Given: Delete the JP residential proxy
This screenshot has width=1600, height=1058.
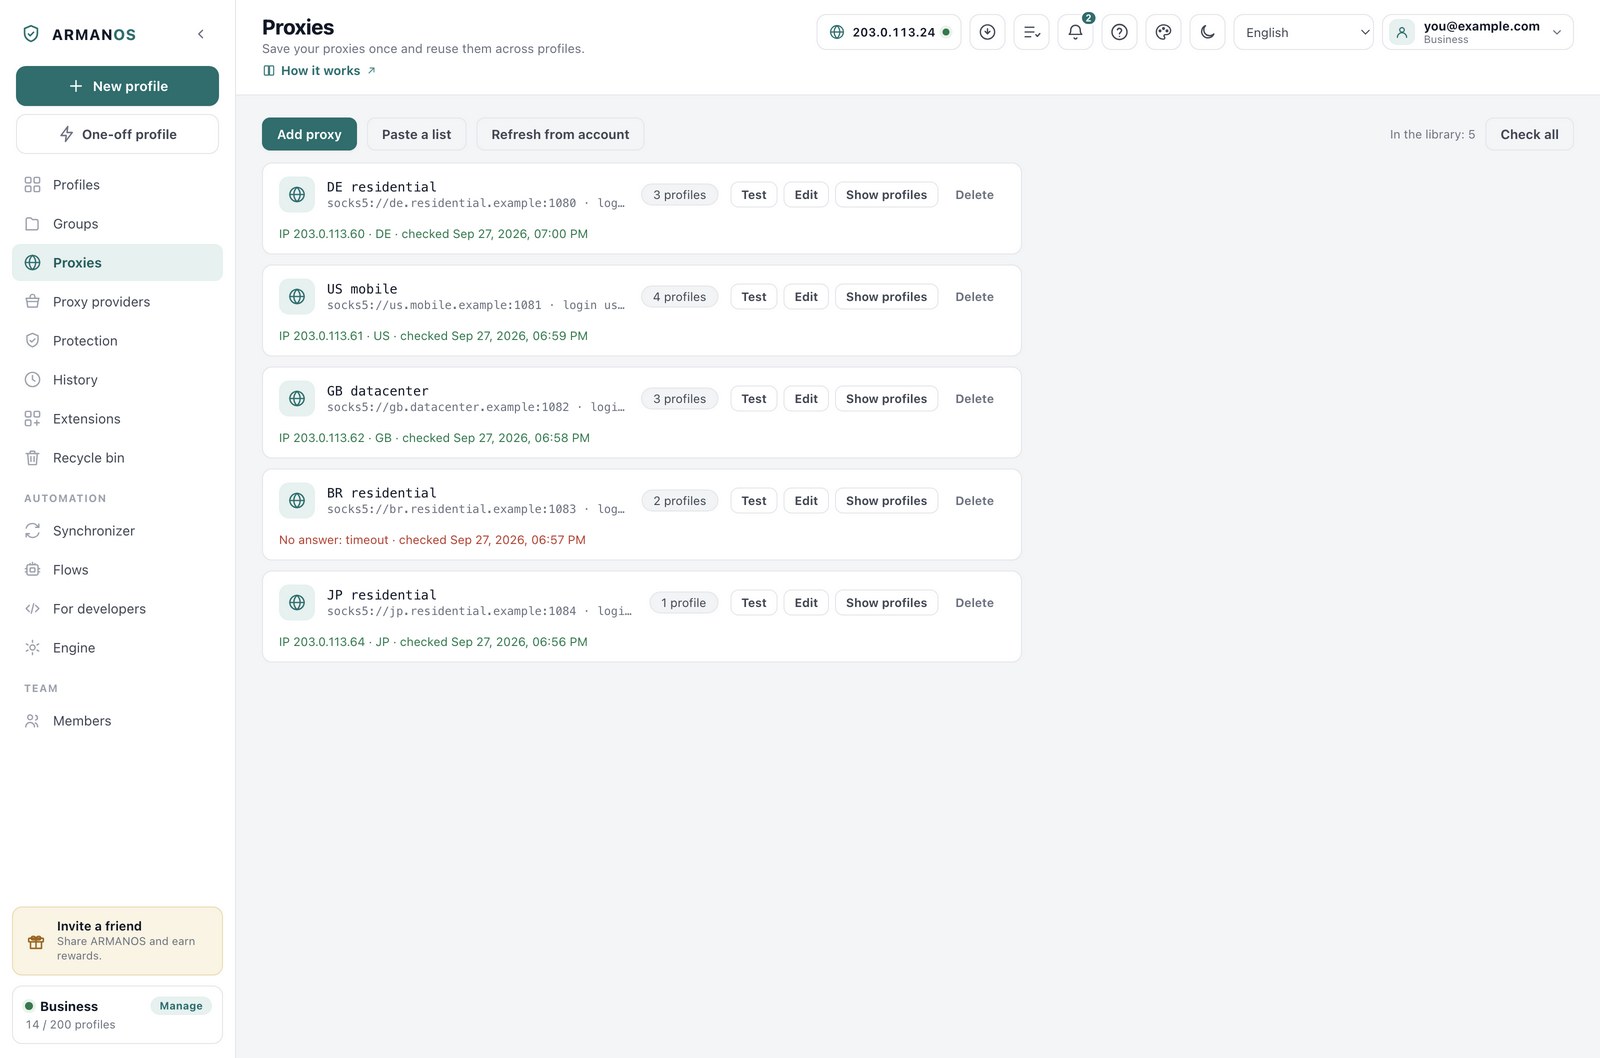Looking at the screenshot, I should pos(974,603).
